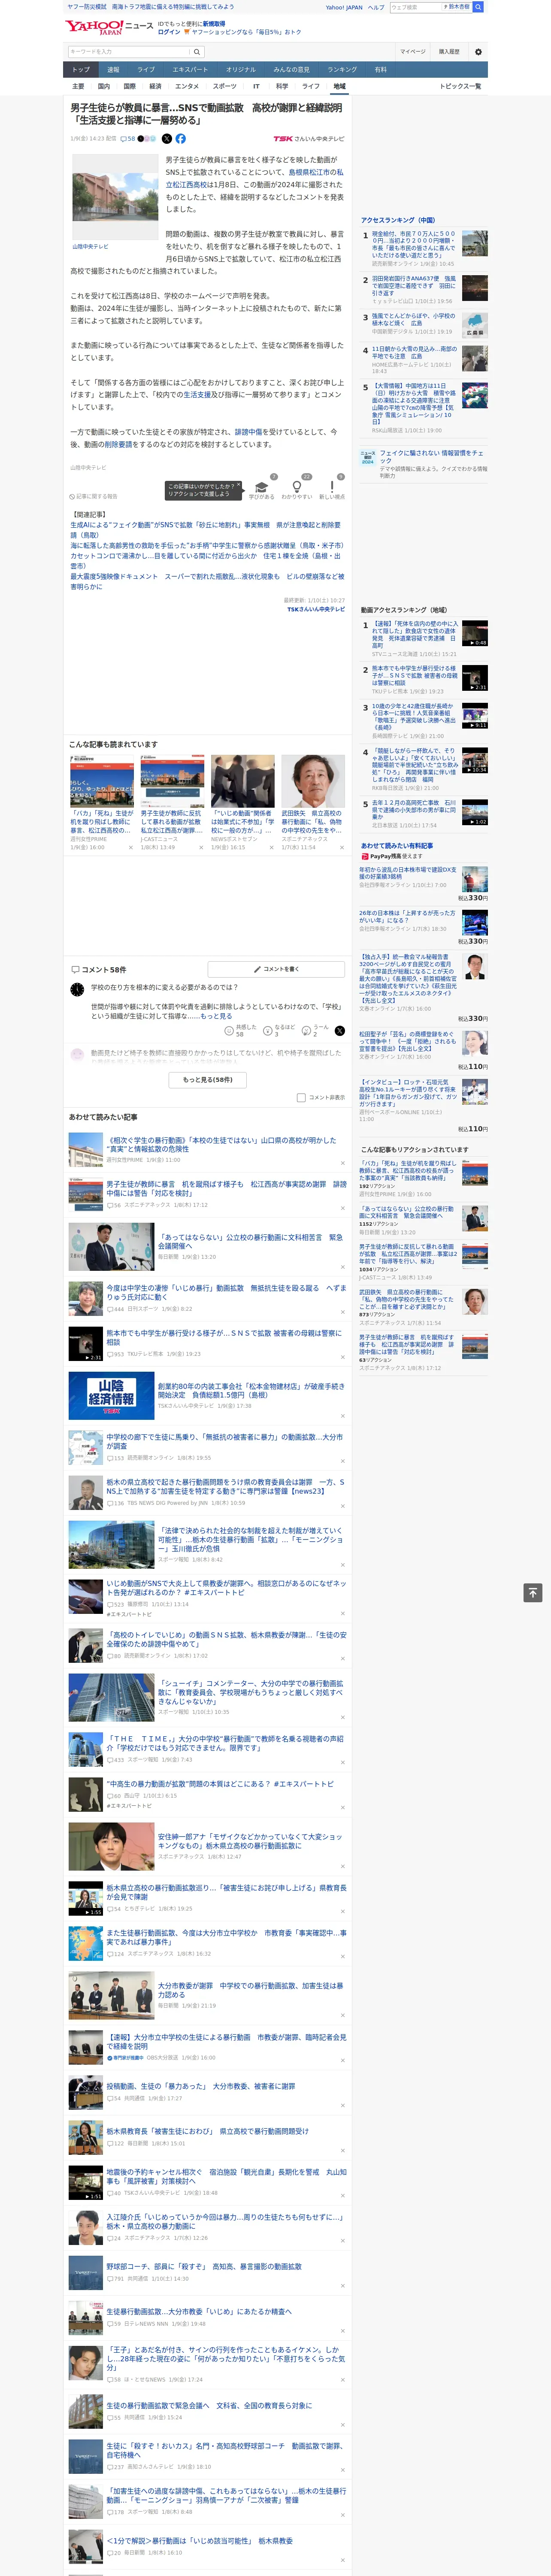Open recommended card 武田鉄矢 県立高校の
This screenshot has height=2576, width=551.
tap(313, 803)
